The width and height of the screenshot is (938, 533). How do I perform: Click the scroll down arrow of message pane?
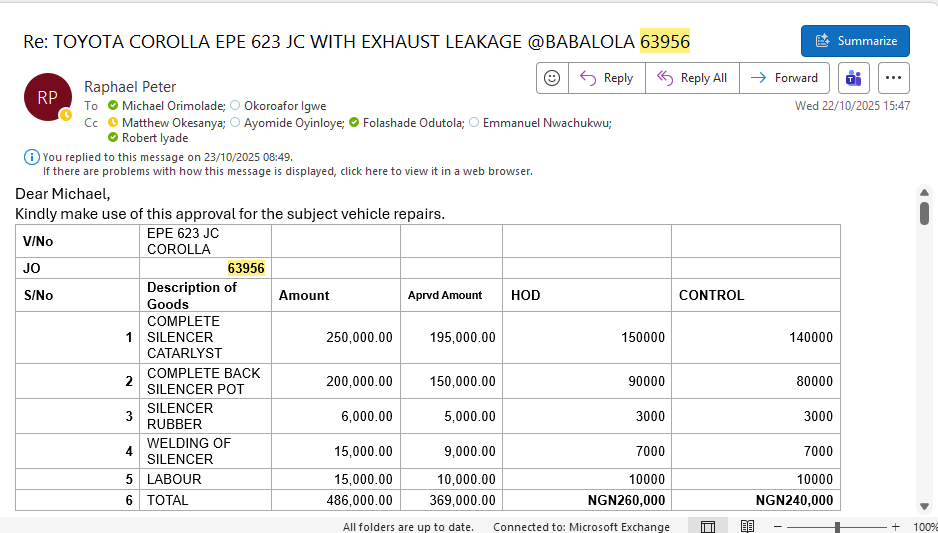(x=924, y=506)
